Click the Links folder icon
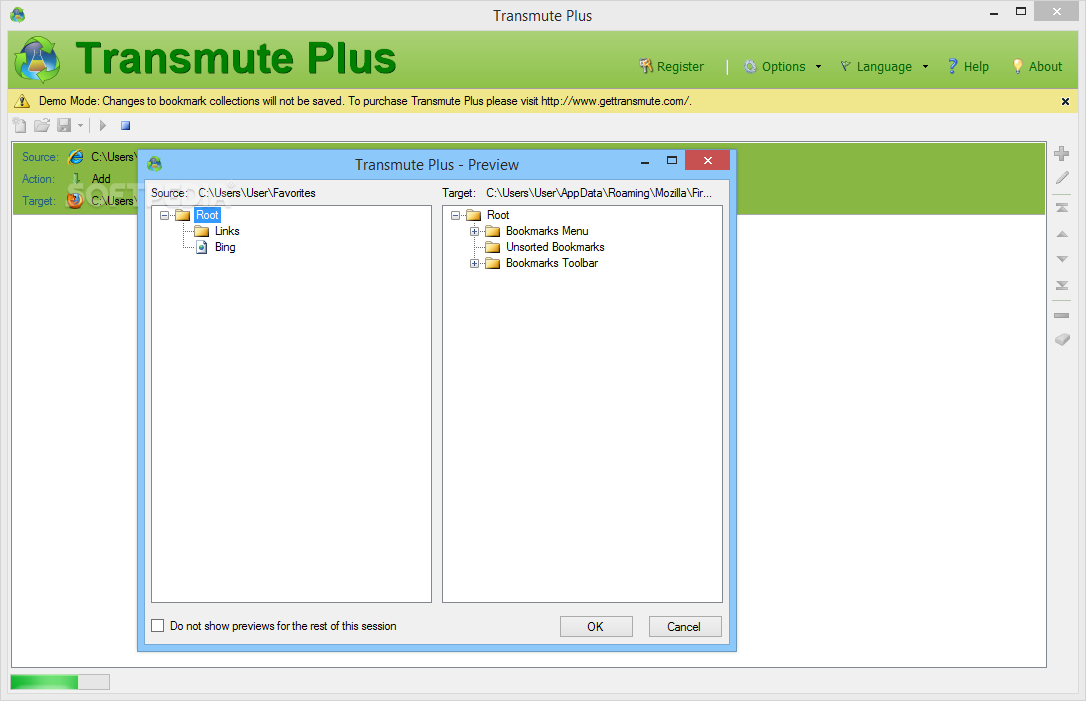The height and width of the screenshot is (701, 1086). click(202, 231)
